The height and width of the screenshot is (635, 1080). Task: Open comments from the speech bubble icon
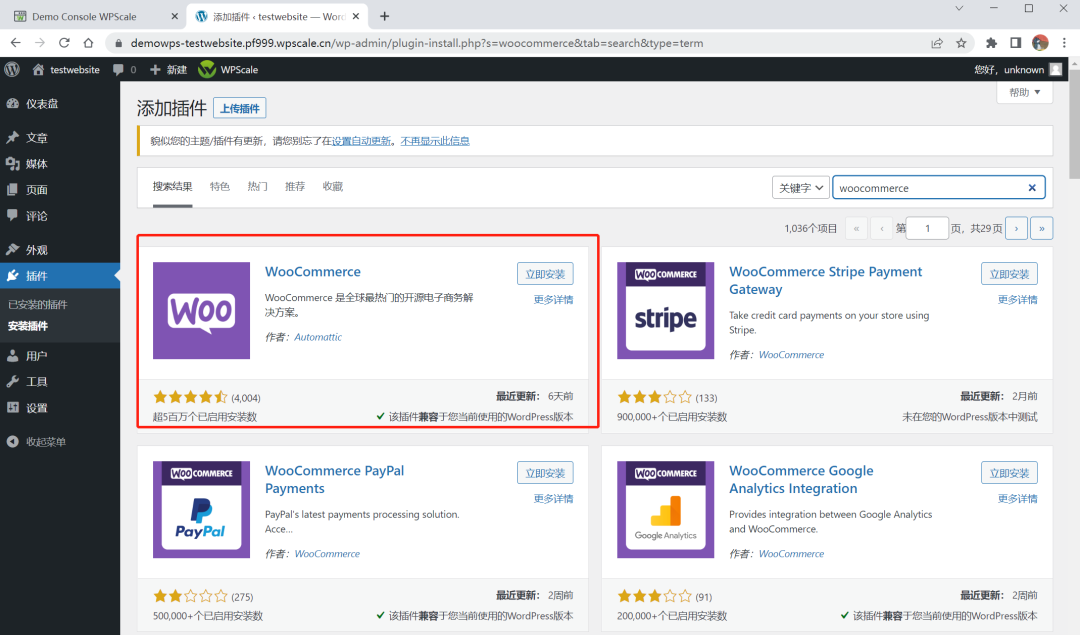click(119, 69)
